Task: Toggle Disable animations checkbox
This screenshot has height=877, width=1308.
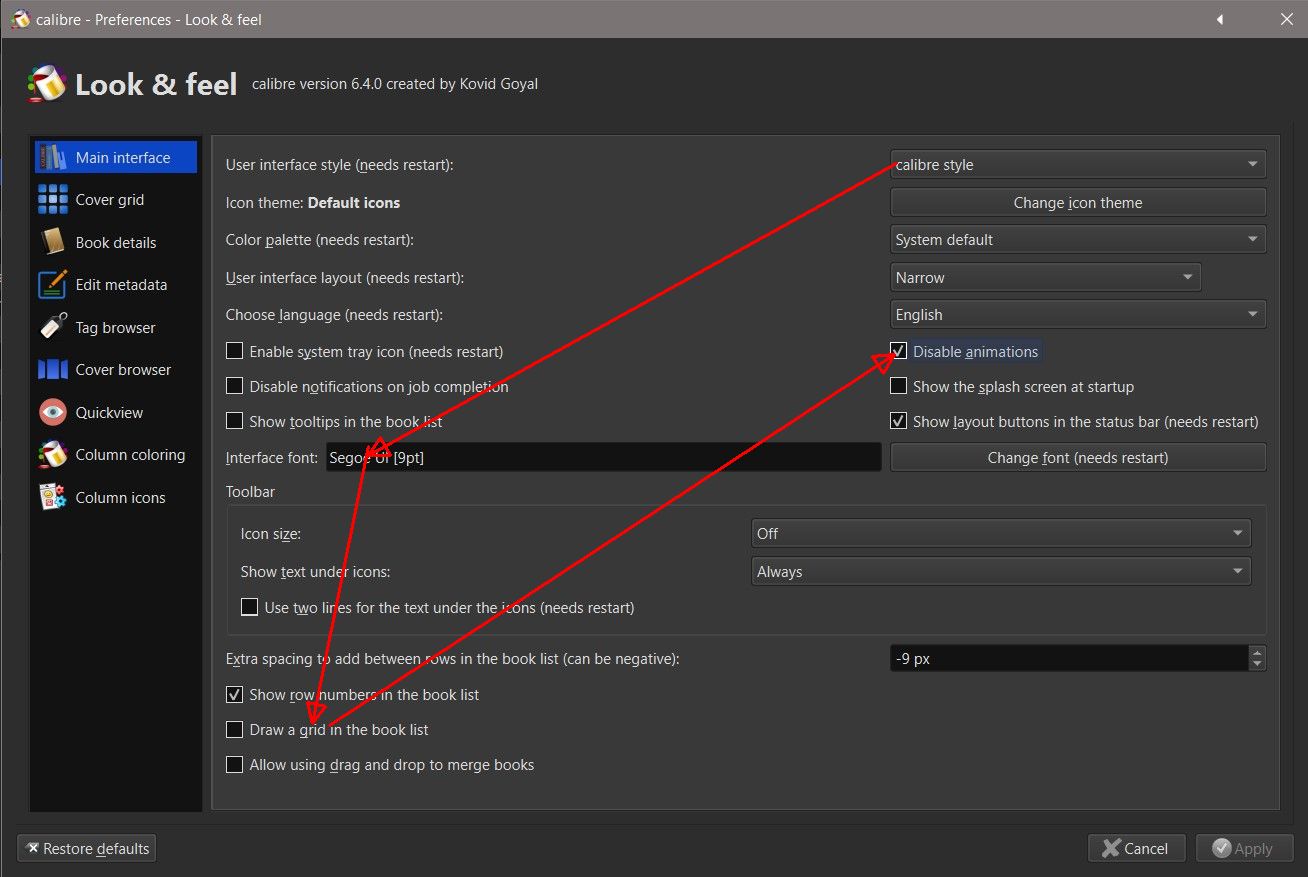Action: 898,351
